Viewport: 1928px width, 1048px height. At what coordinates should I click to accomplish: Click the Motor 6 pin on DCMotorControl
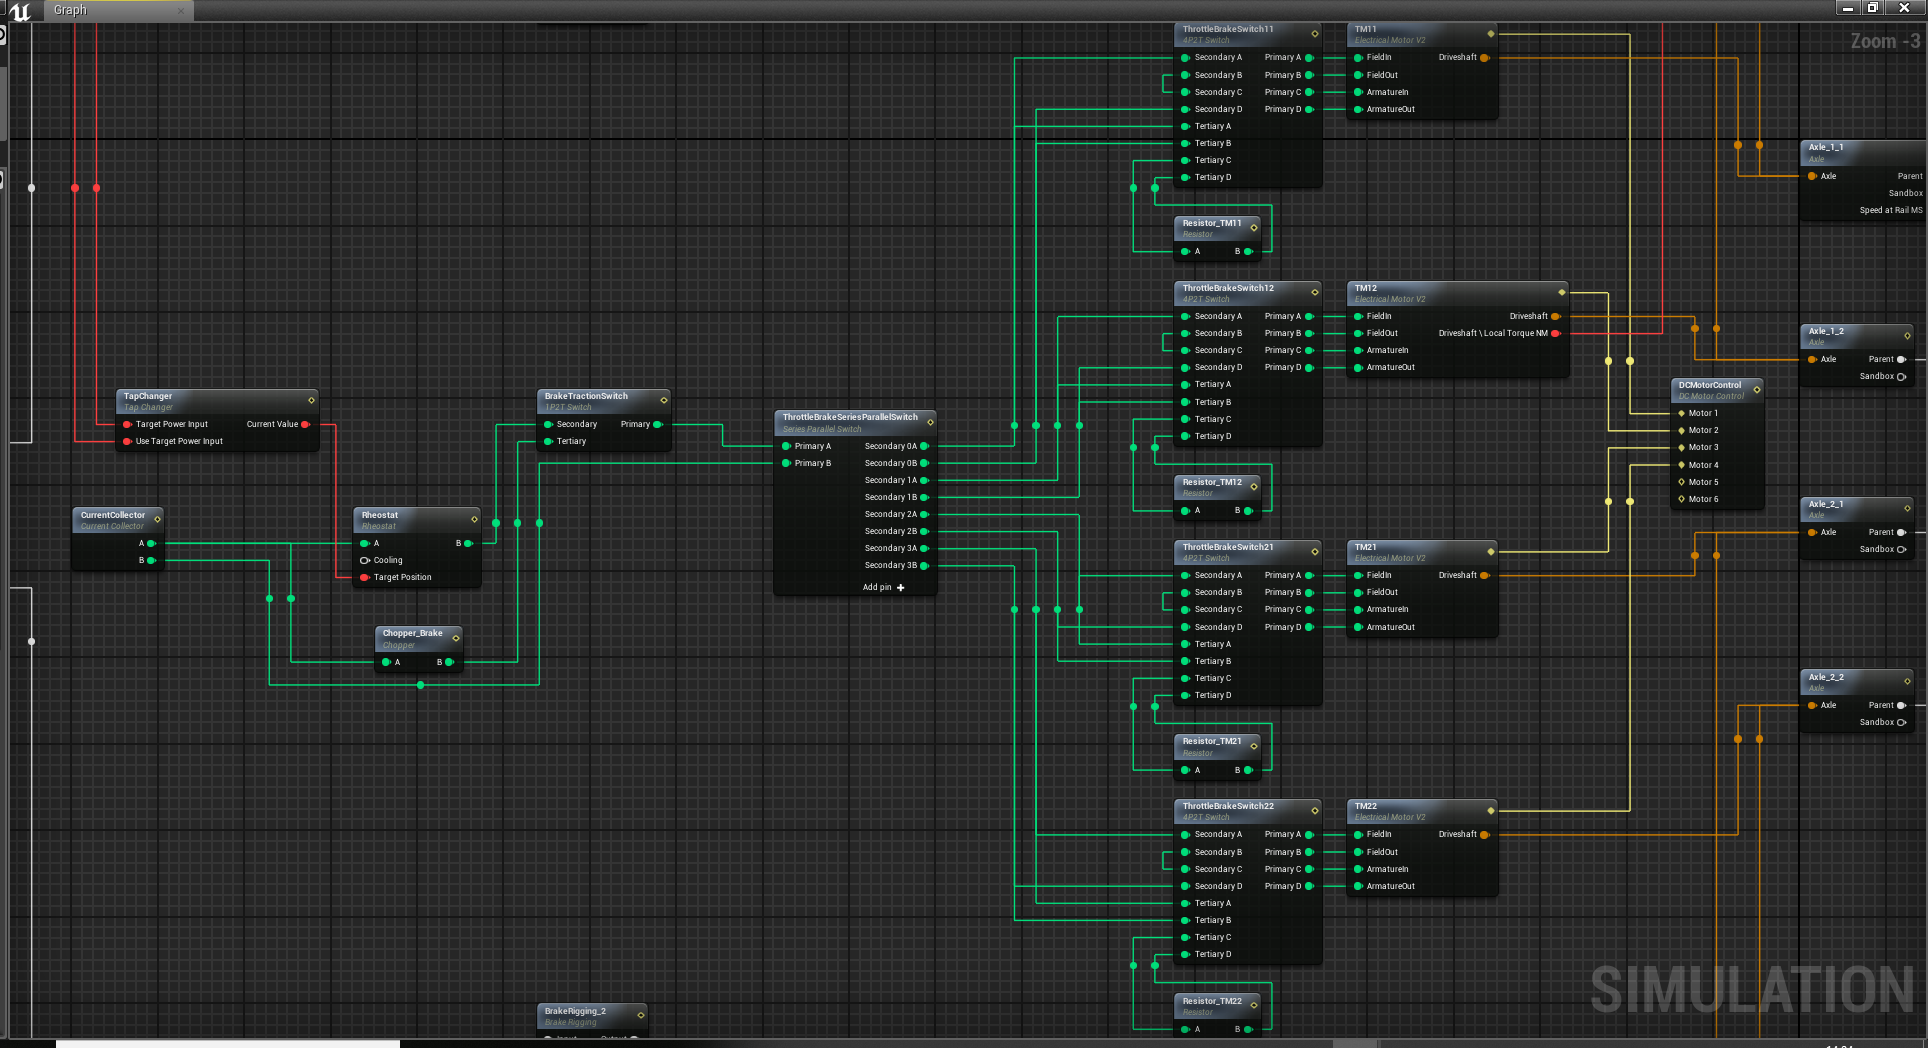[1681, 499]
